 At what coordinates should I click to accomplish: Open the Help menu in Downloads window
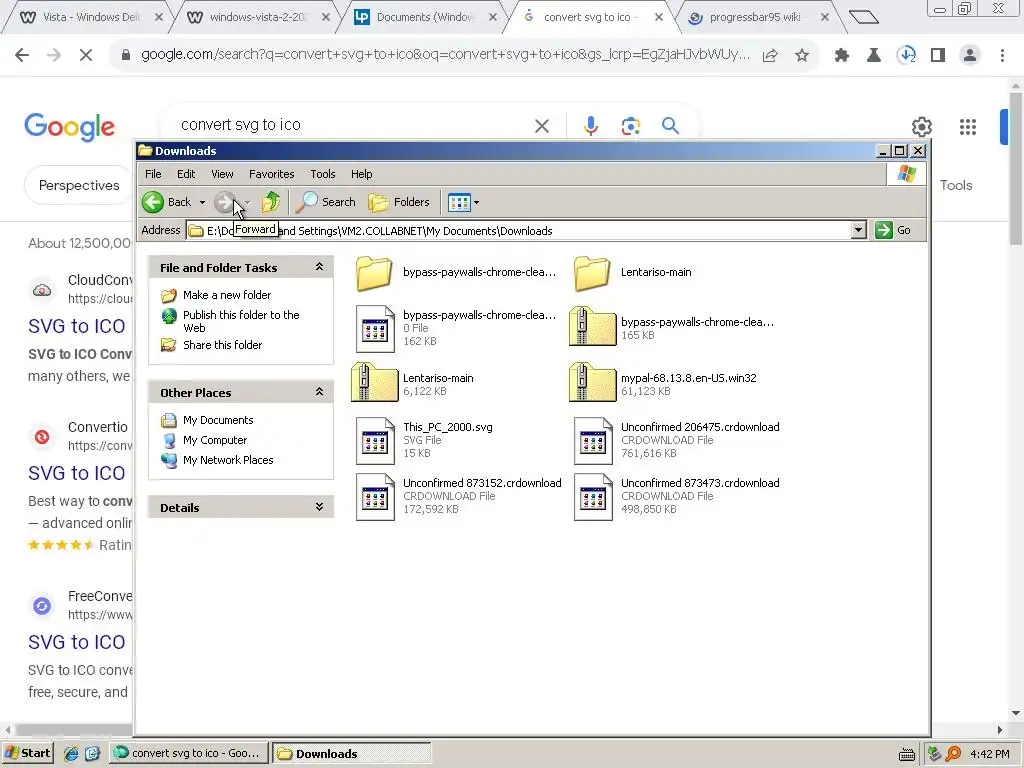pyautogui.click(x=361, y=174)
